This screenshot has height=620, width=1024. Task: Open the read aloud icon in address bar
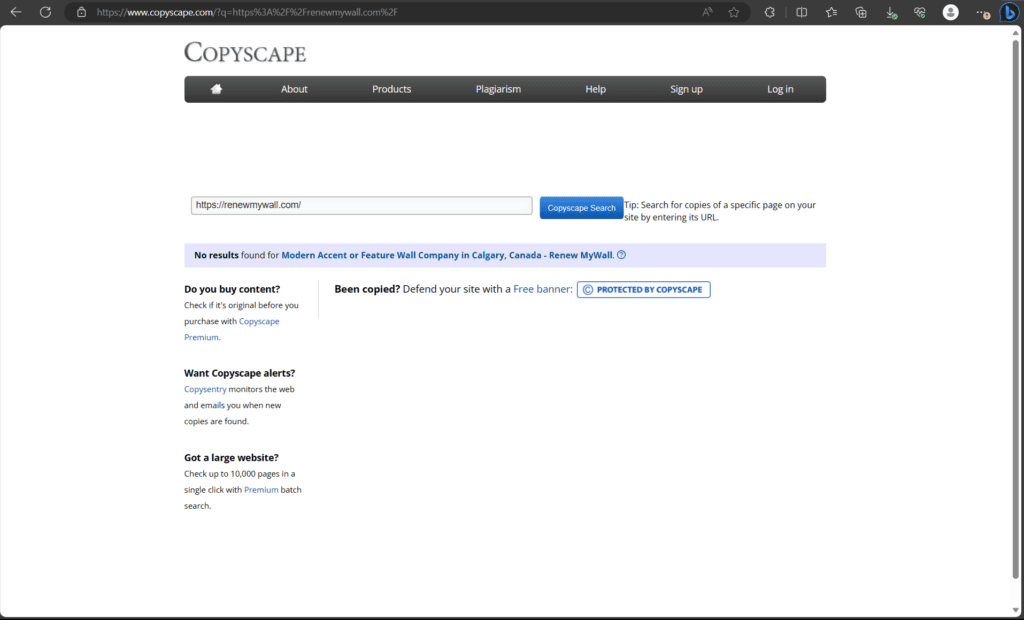click(707, 12)
